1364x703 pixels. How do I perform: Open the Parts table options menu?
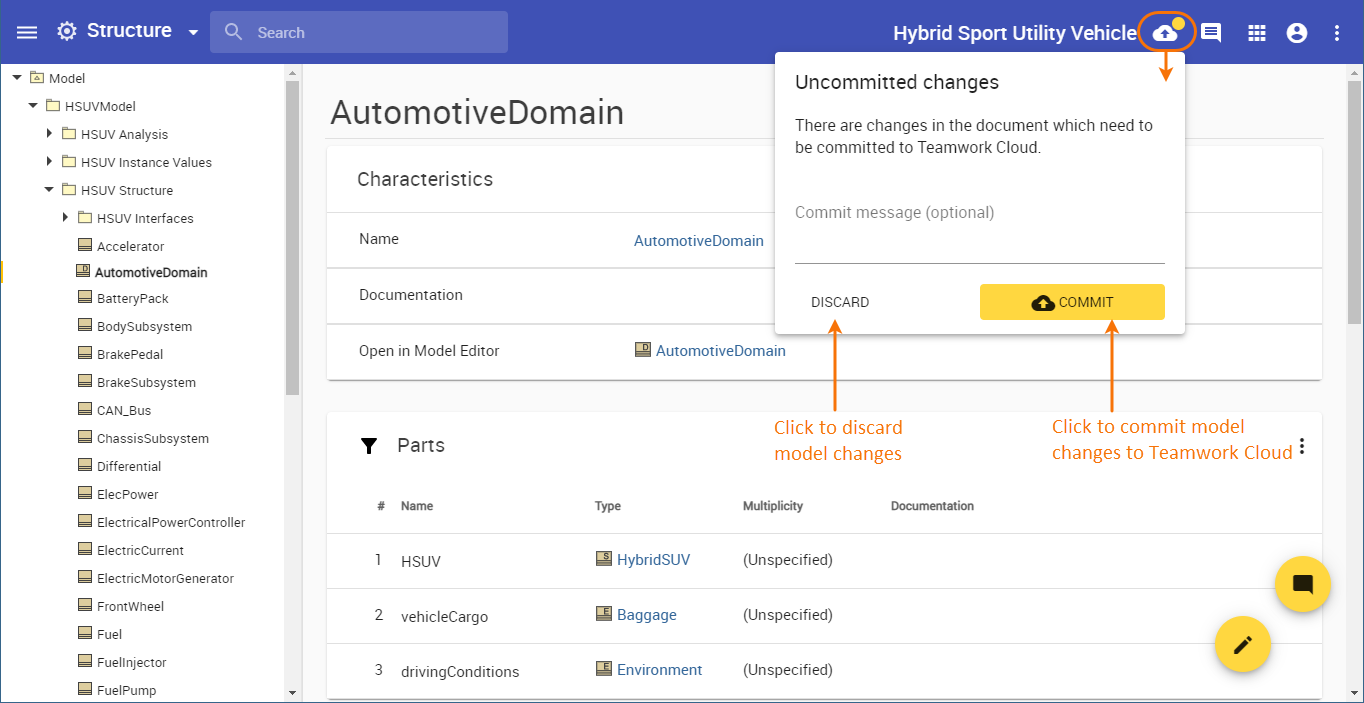pos(1301,446)
